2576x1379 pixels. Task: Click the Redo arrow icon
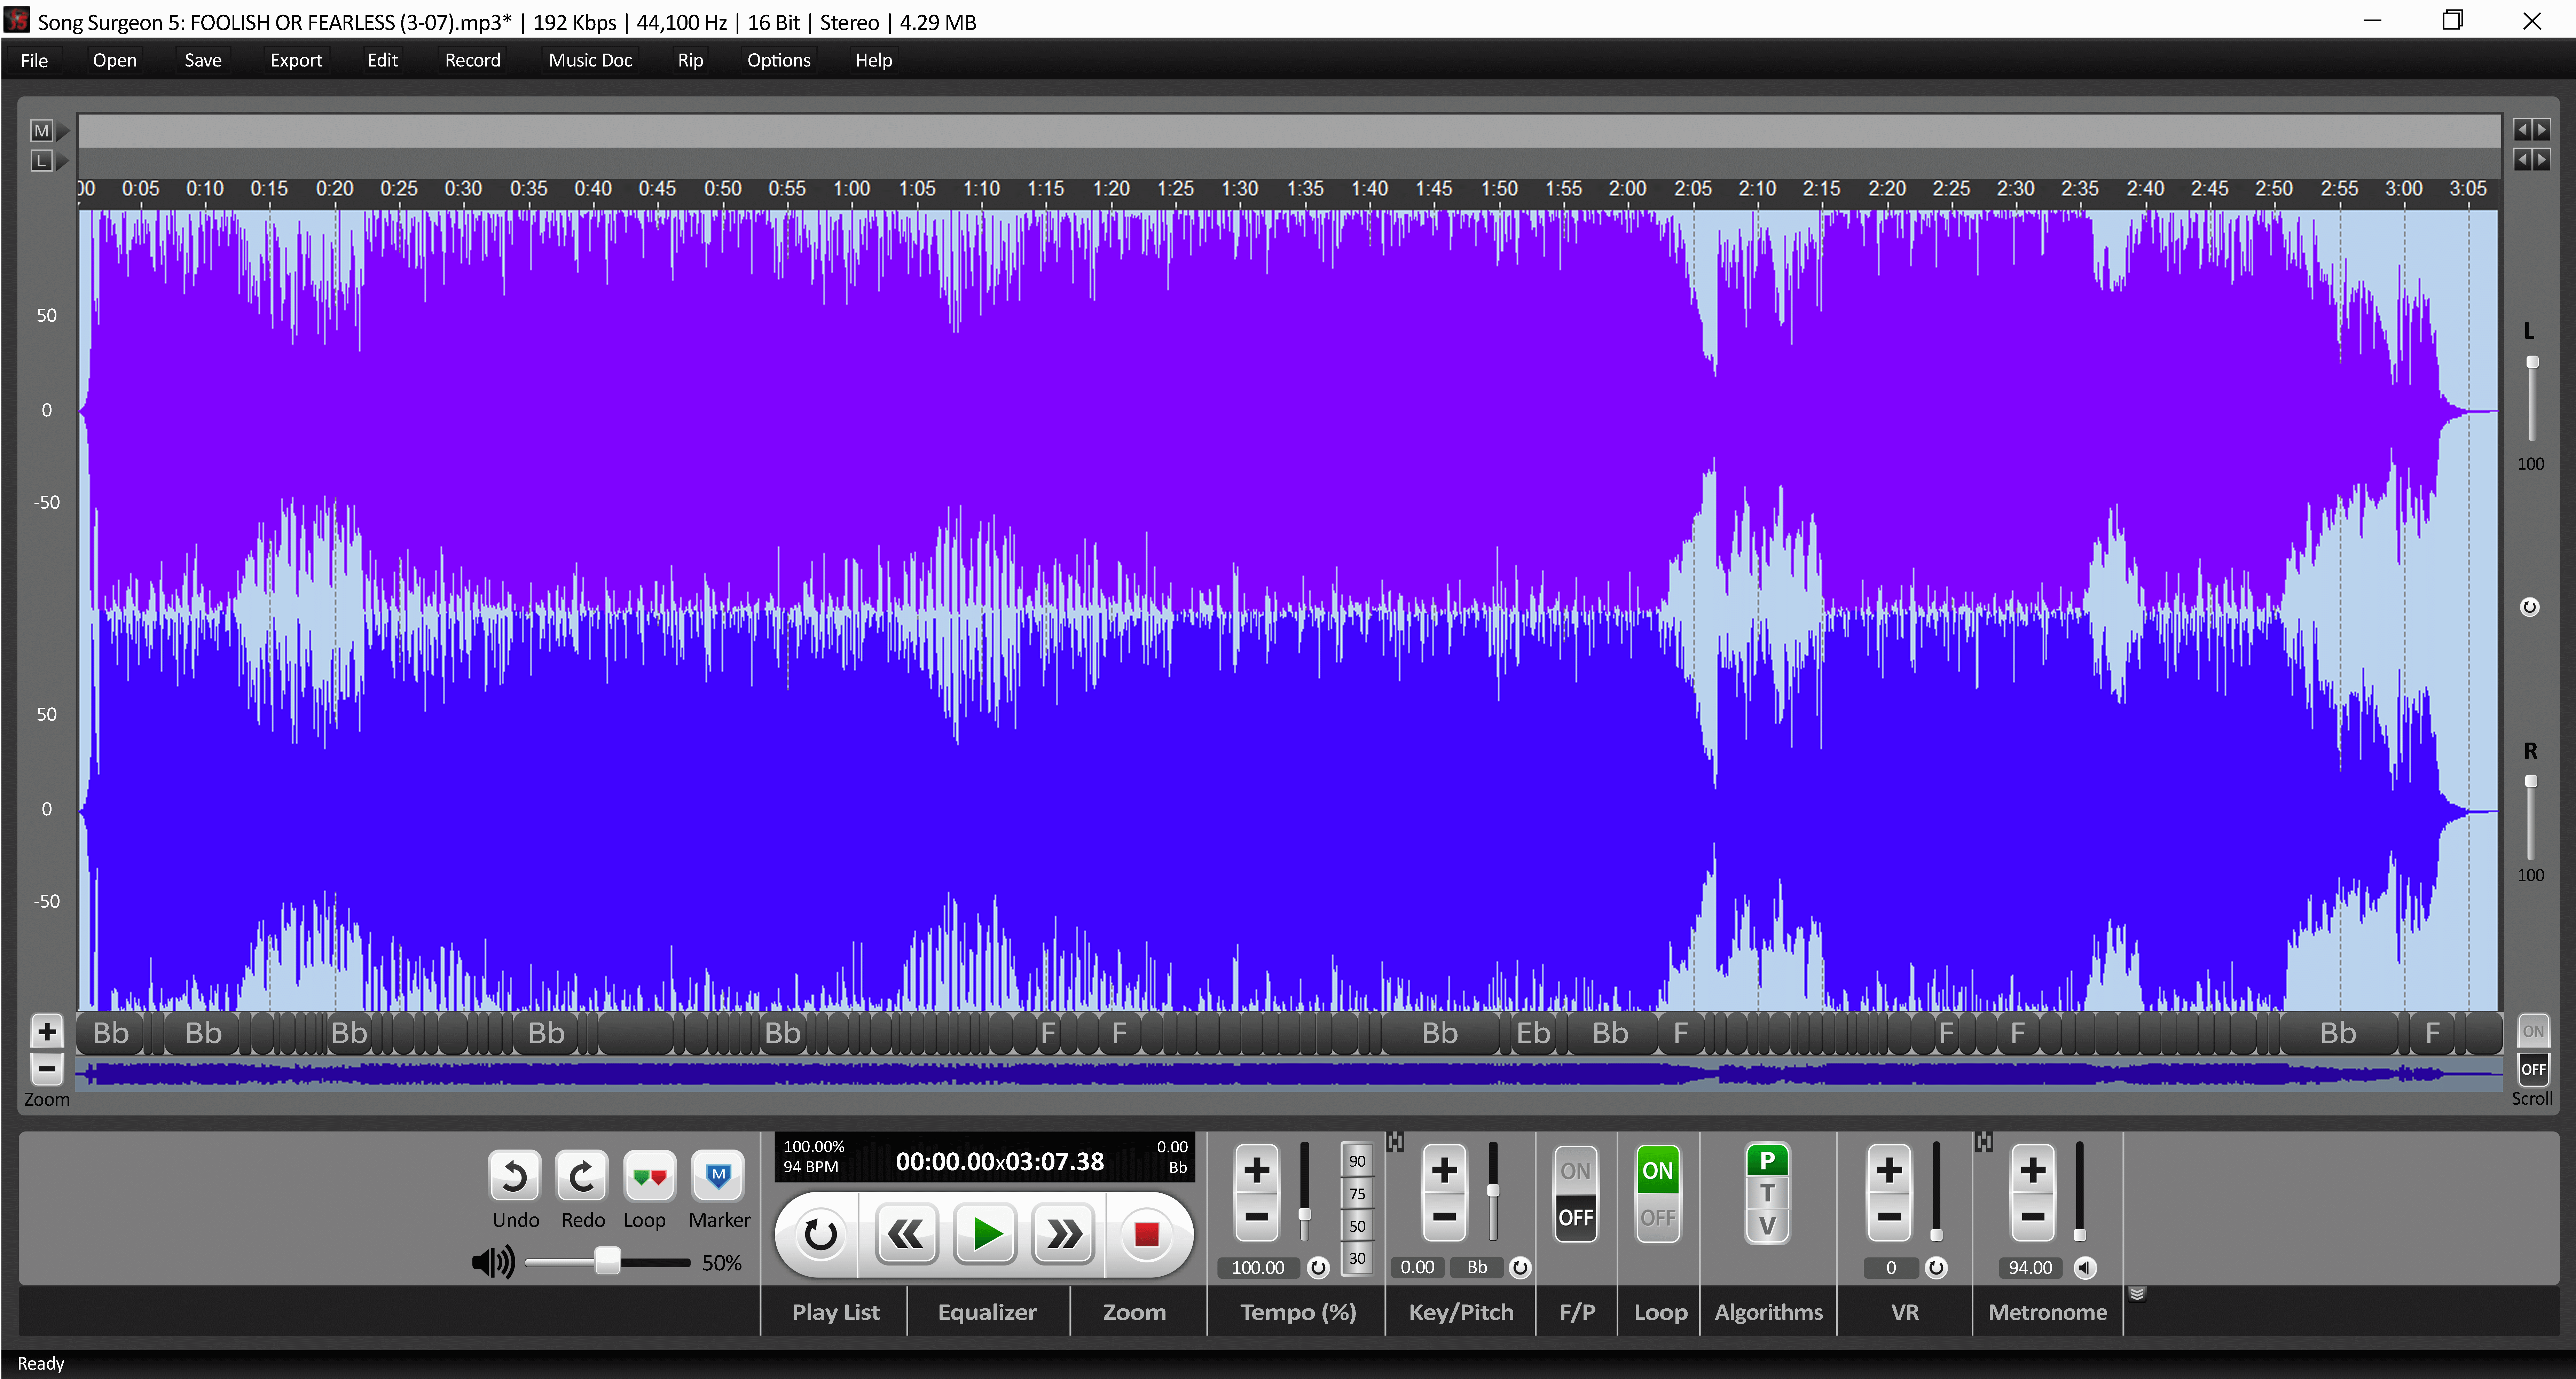582,1176
